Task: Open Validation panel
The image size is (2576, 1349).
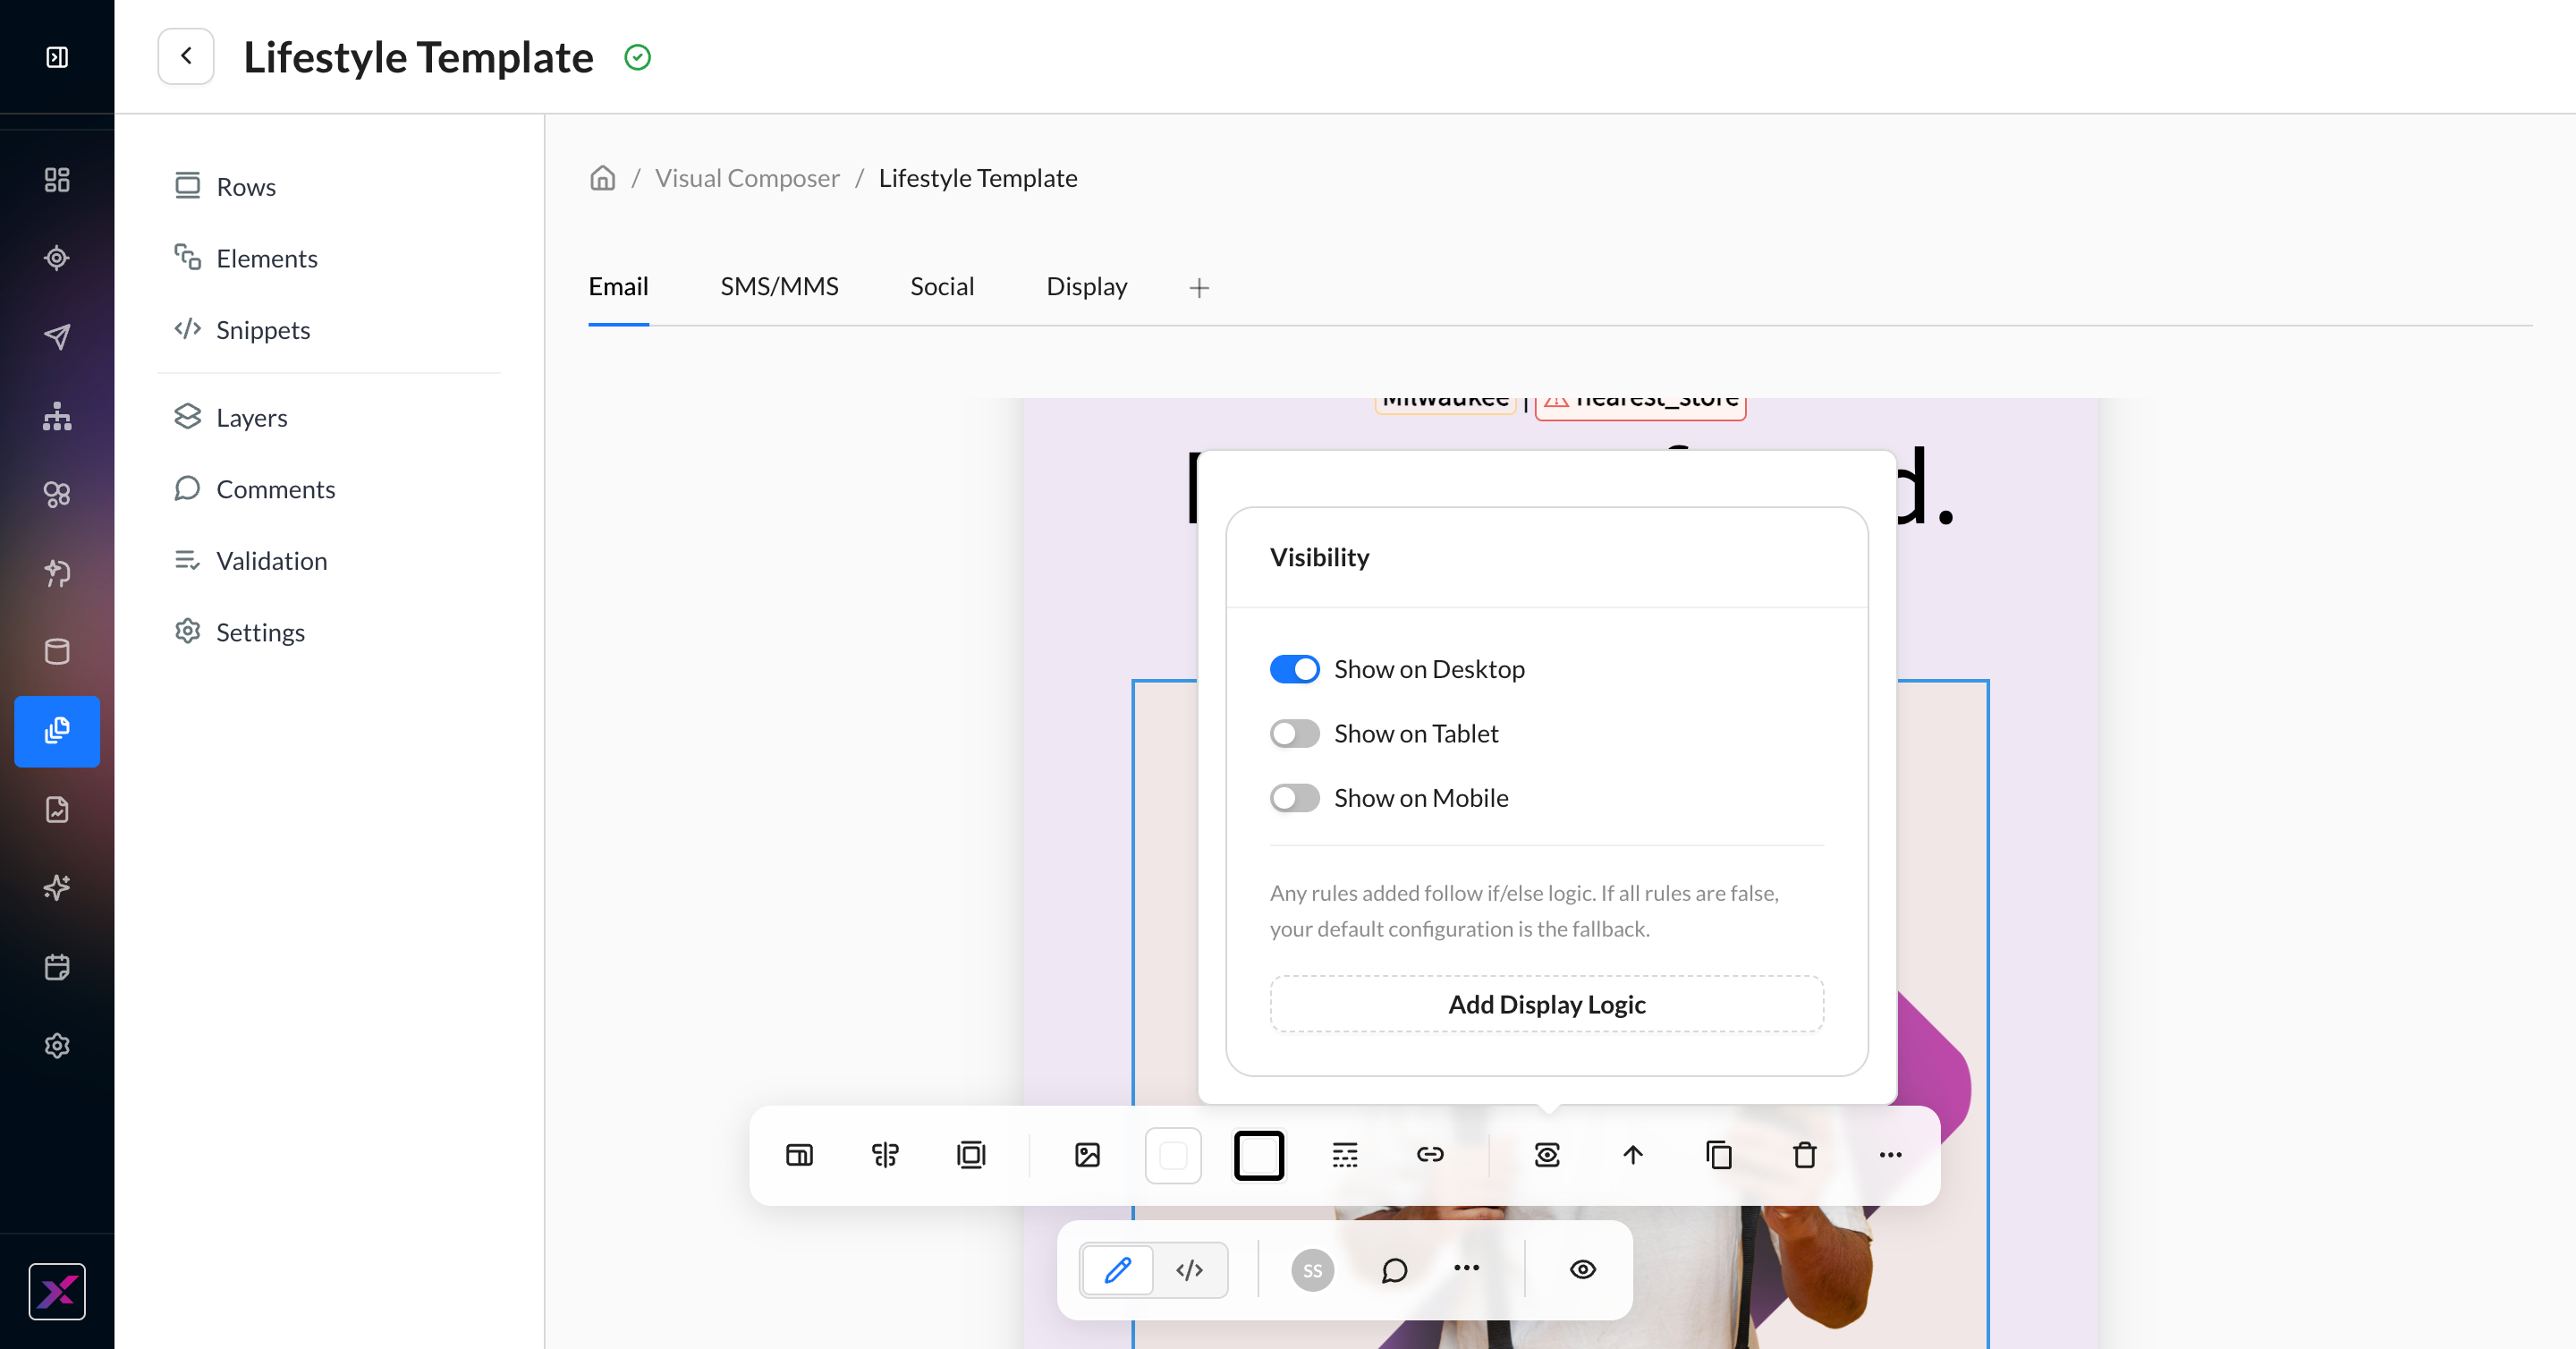Action: (x=251, y=560)
